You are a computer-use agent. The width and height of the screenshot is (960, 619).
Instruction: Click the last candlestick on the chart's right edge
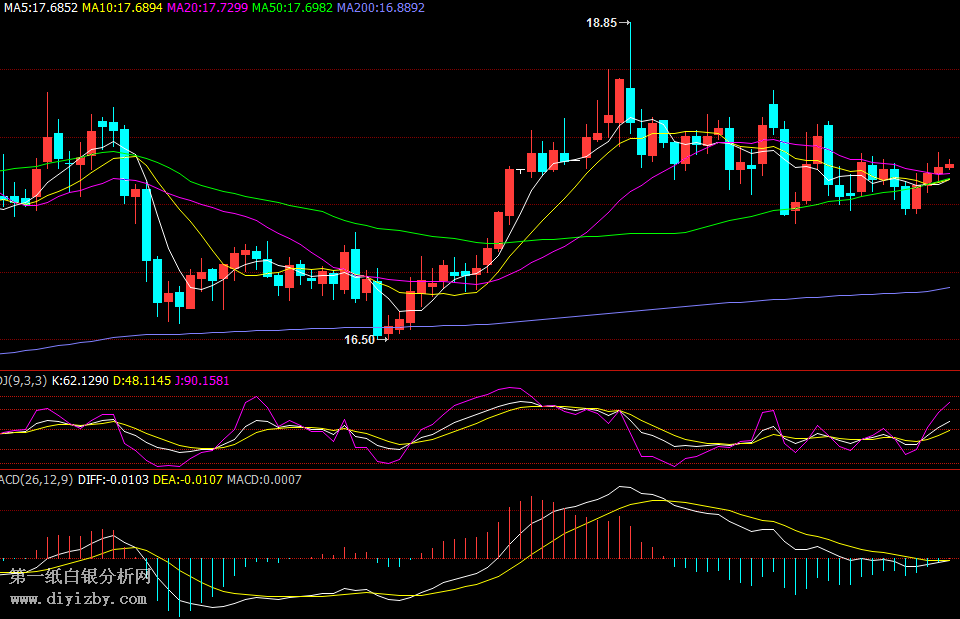pos(949,165)
